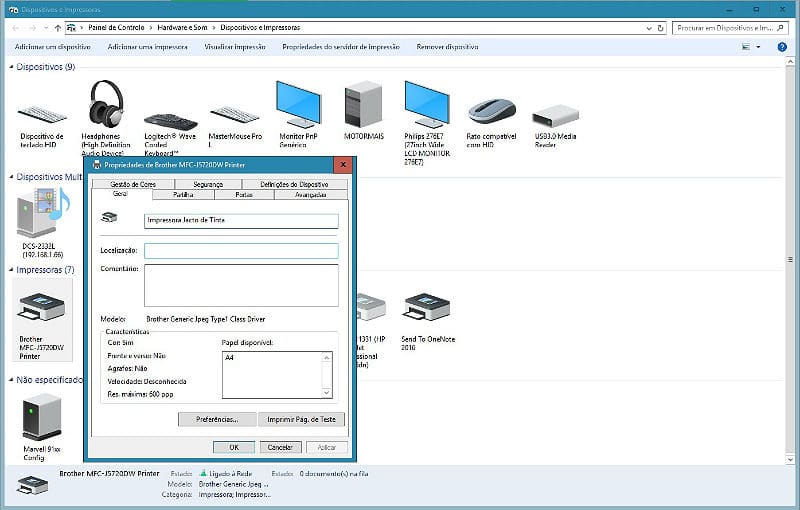Select the Marvell 91xx Config device icon
Screen dimensions: 800x510
coord(42,417)
